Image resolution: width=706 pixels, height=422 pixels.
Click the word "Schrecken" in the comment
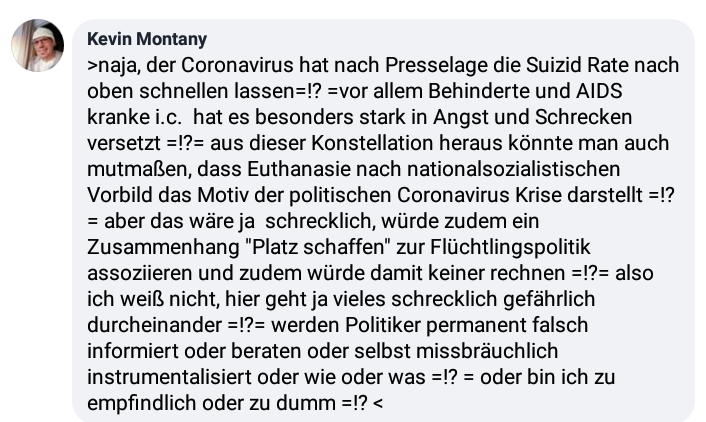[x=584, y=117]
